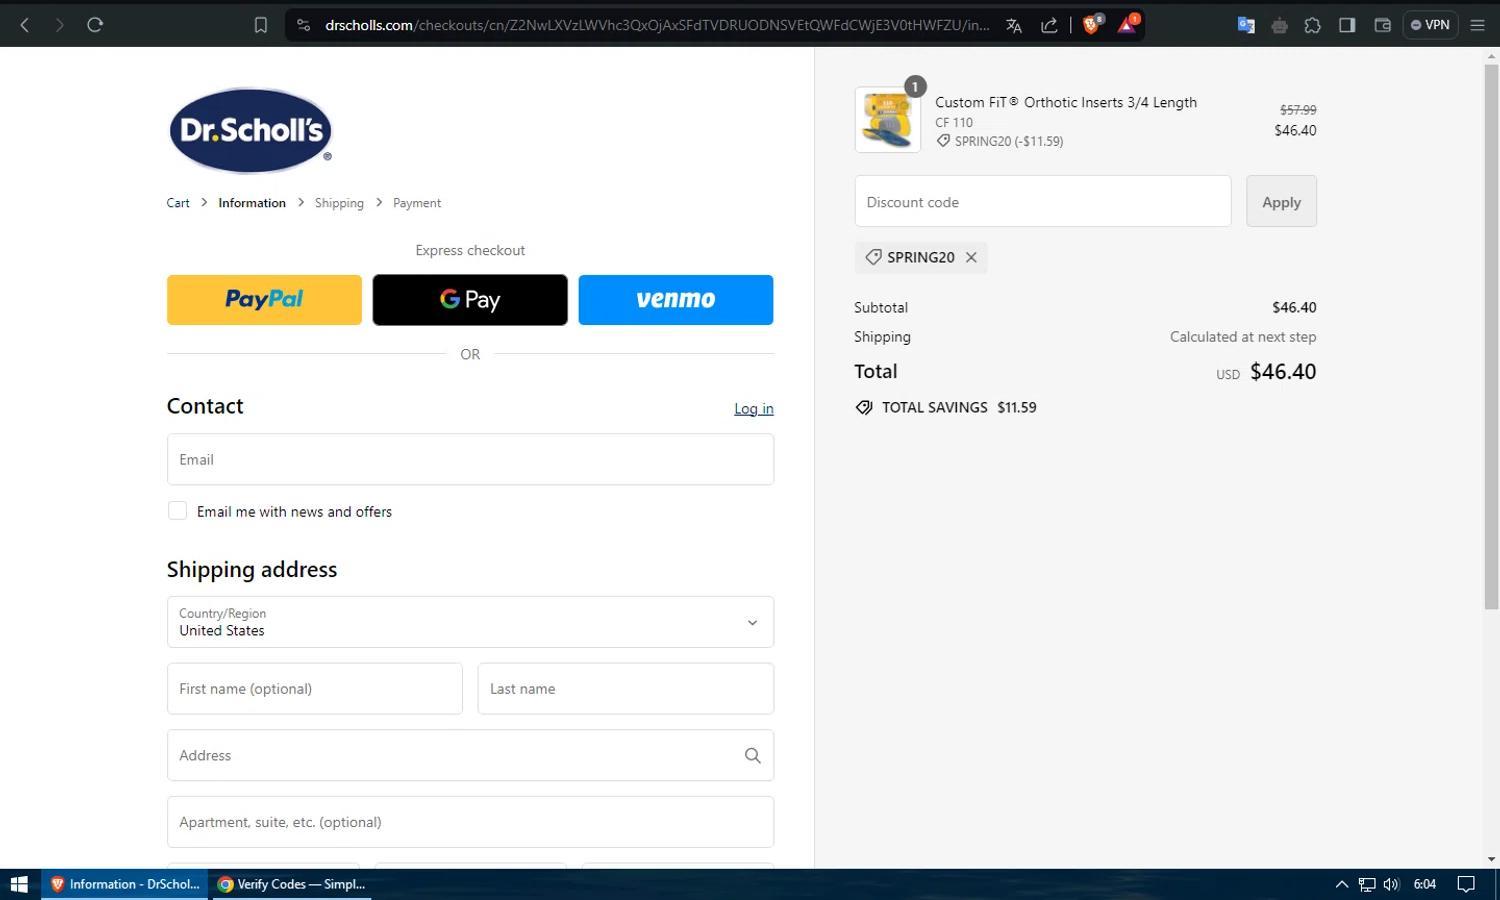
Task: Open the volume tray icon
Action: pyautogui.click(x=1391, y=884)
